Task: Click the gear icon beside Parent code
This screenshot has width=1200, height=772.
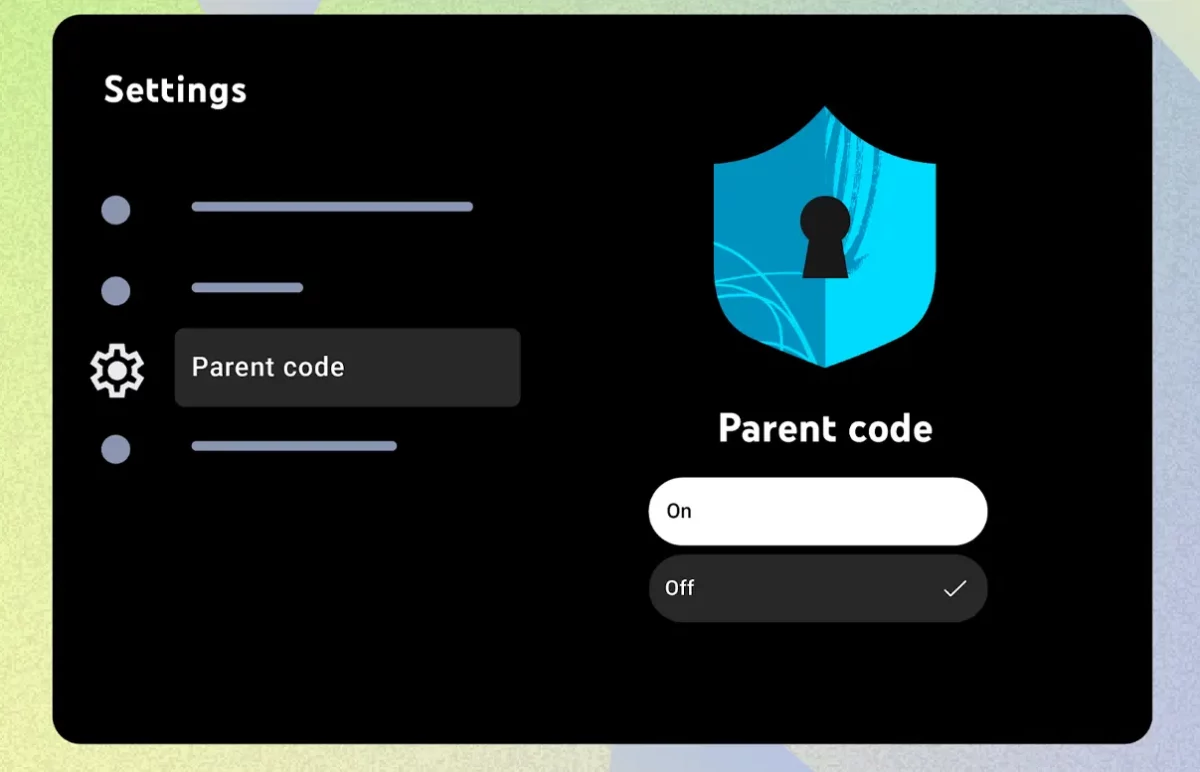Action: 117,369
